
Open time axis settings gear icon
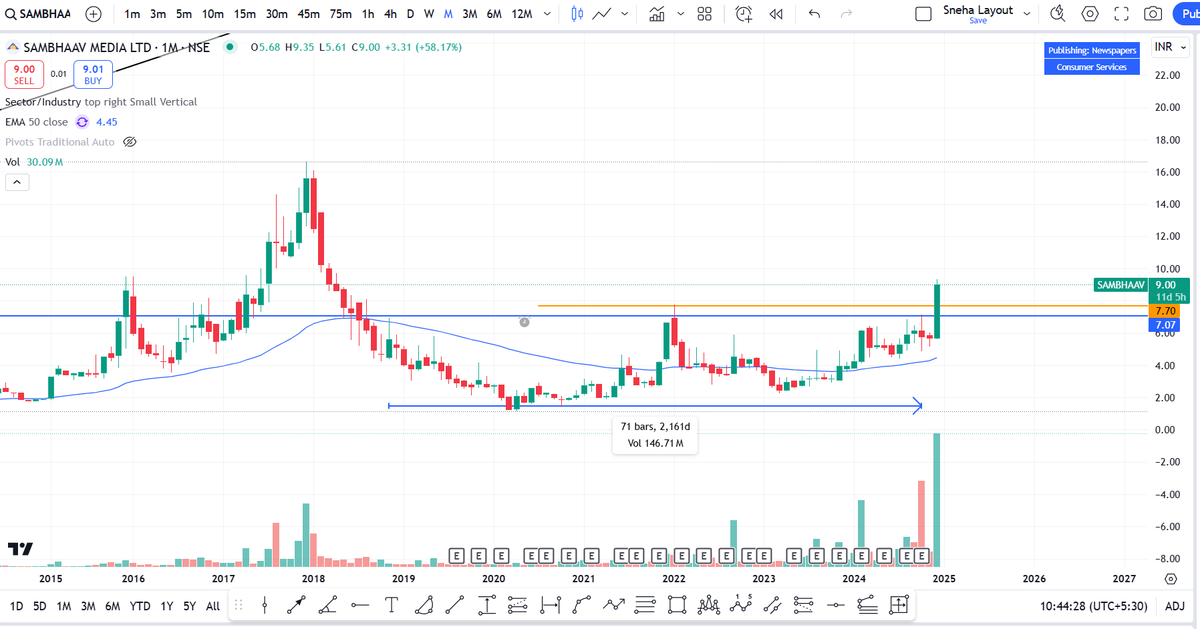tap(1171, 579)
